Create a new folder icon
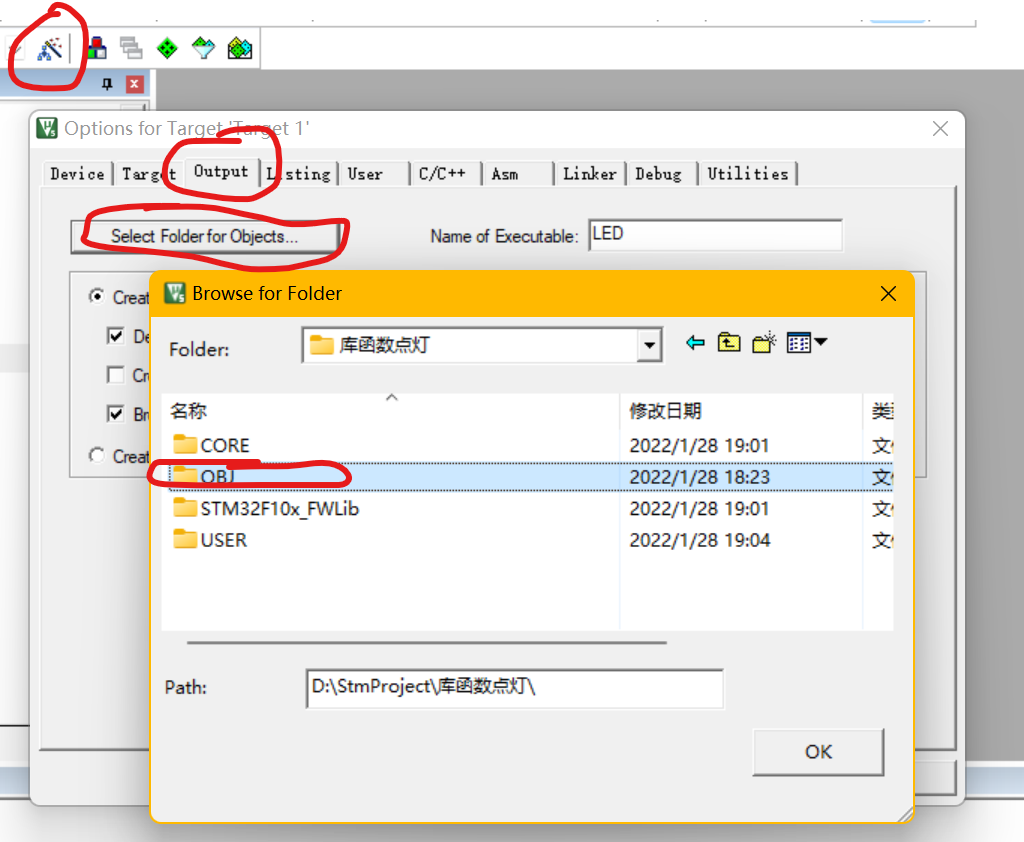Viewport: 1024px width, 842px height. point(764,342)
